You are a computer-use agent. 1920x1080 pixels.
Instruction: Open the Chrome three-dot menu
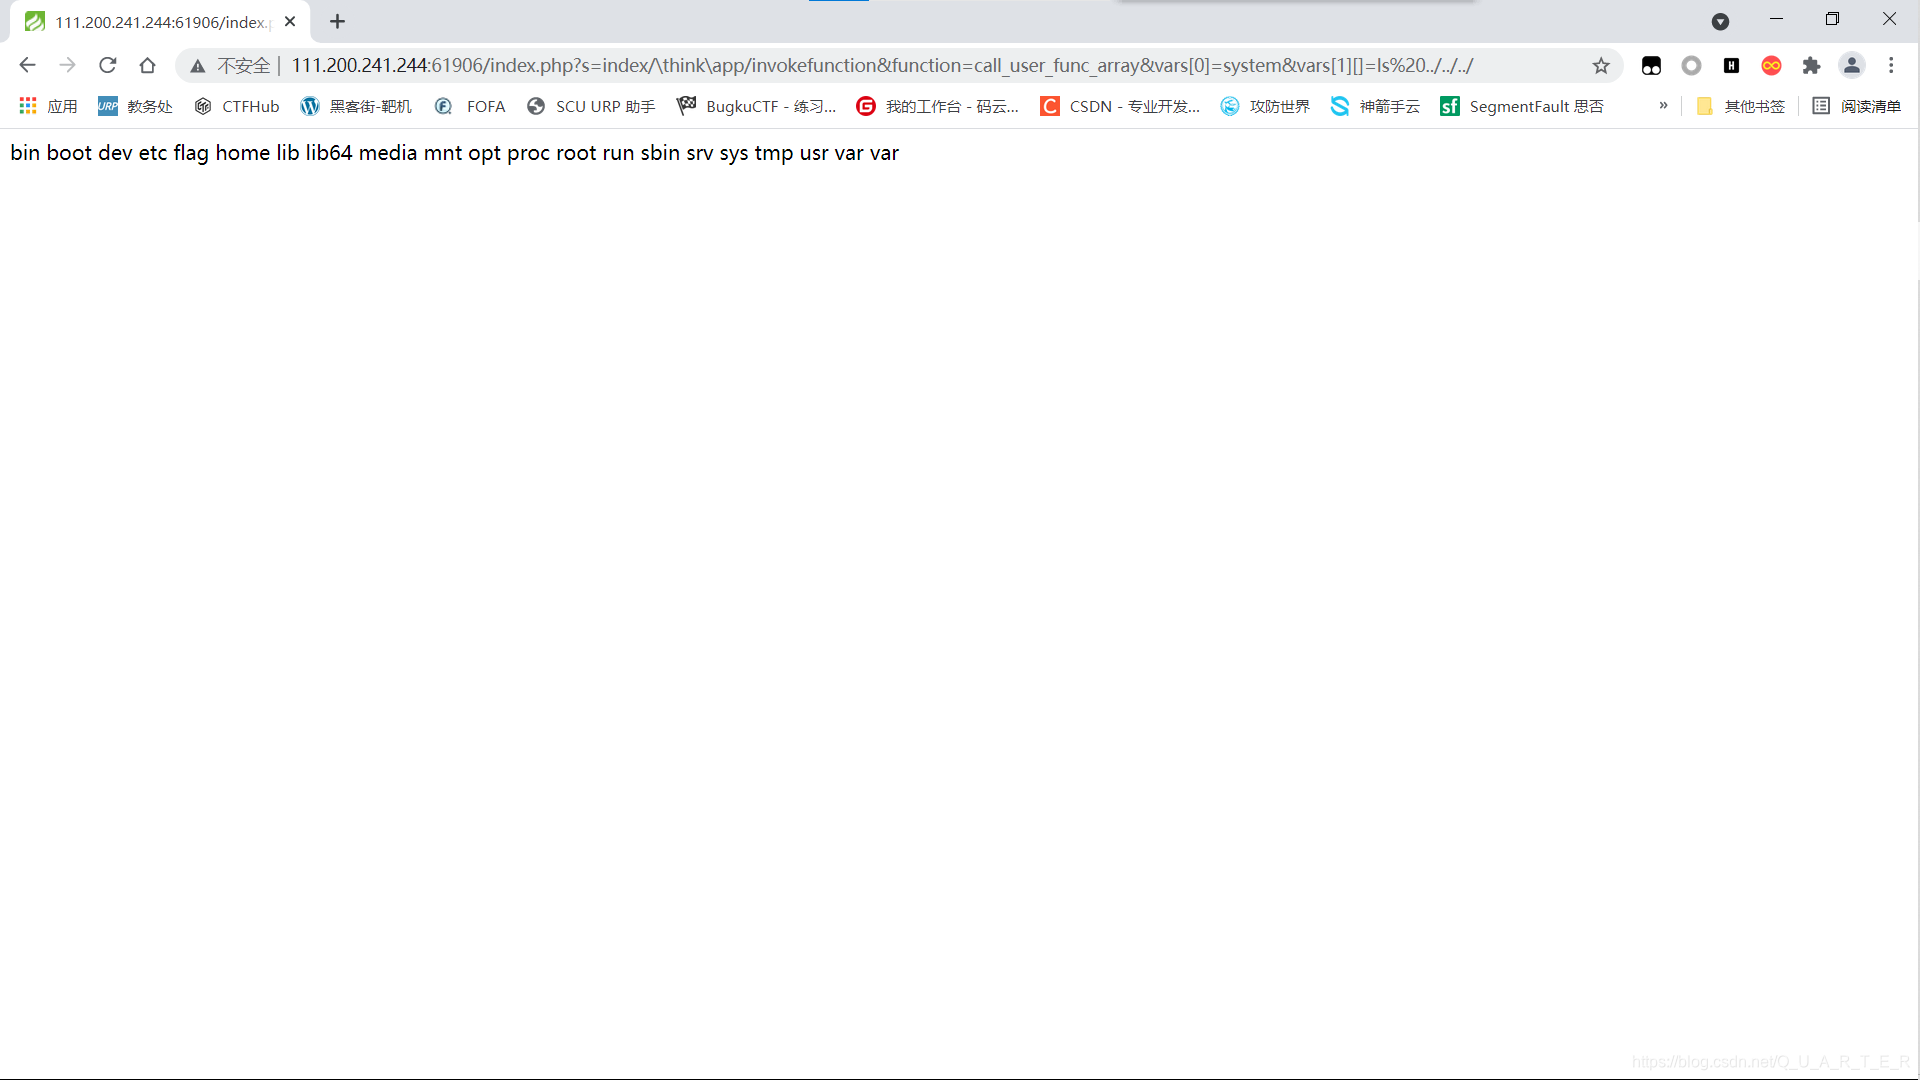(x=1891, y=65)
